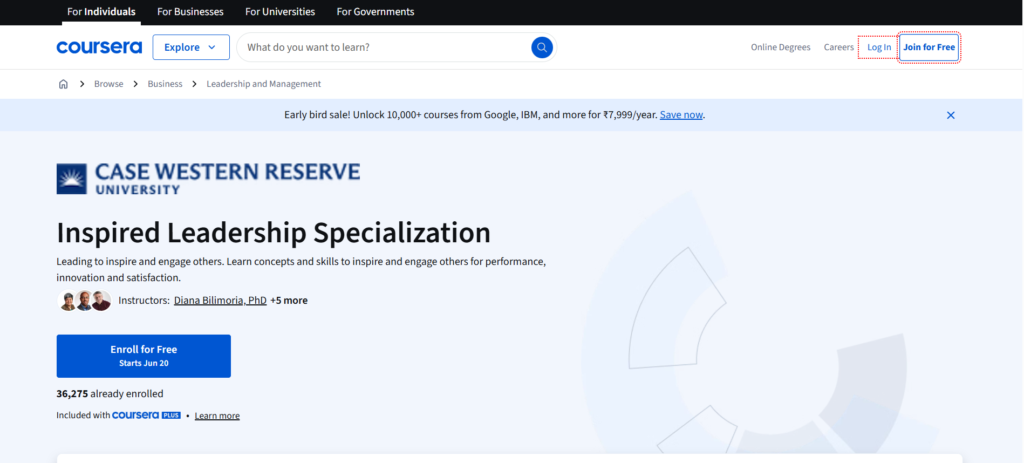Click the Learn more link
Viewport: 1024px width, 463px height.
(x=217, y=416)
